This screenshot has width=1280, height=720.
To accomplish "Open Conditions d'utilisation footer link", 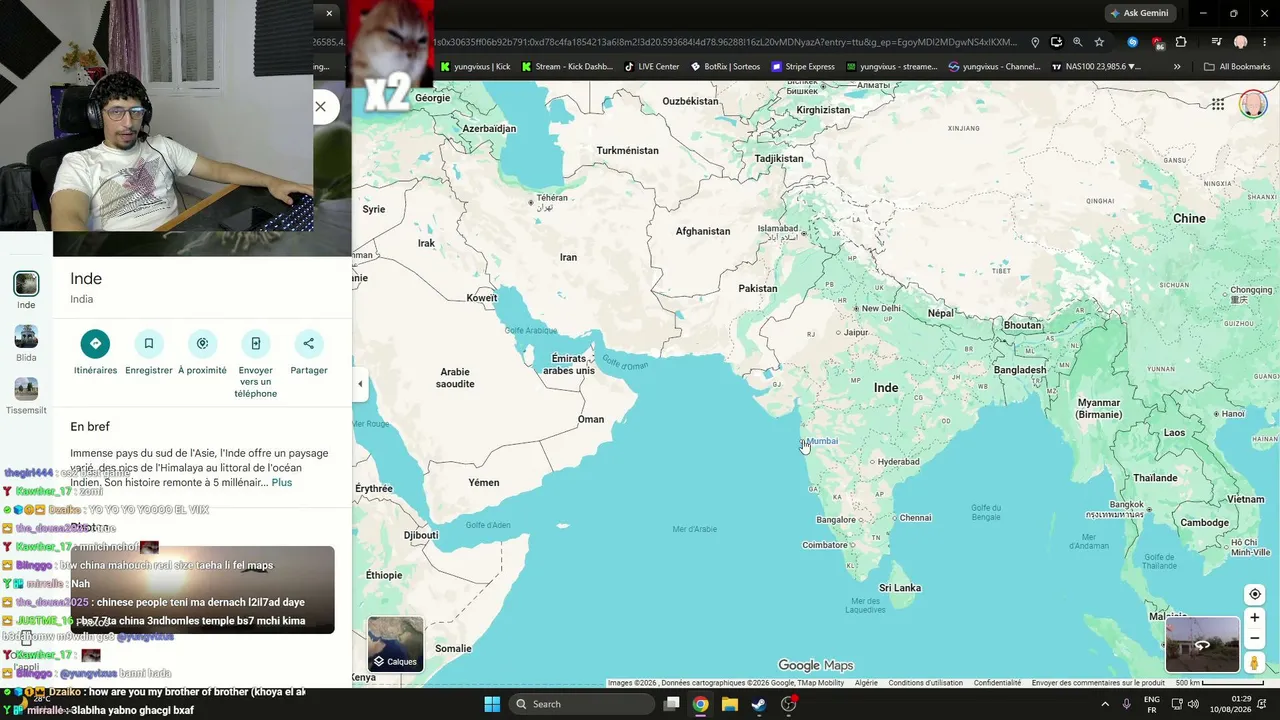I will [925, 683].
